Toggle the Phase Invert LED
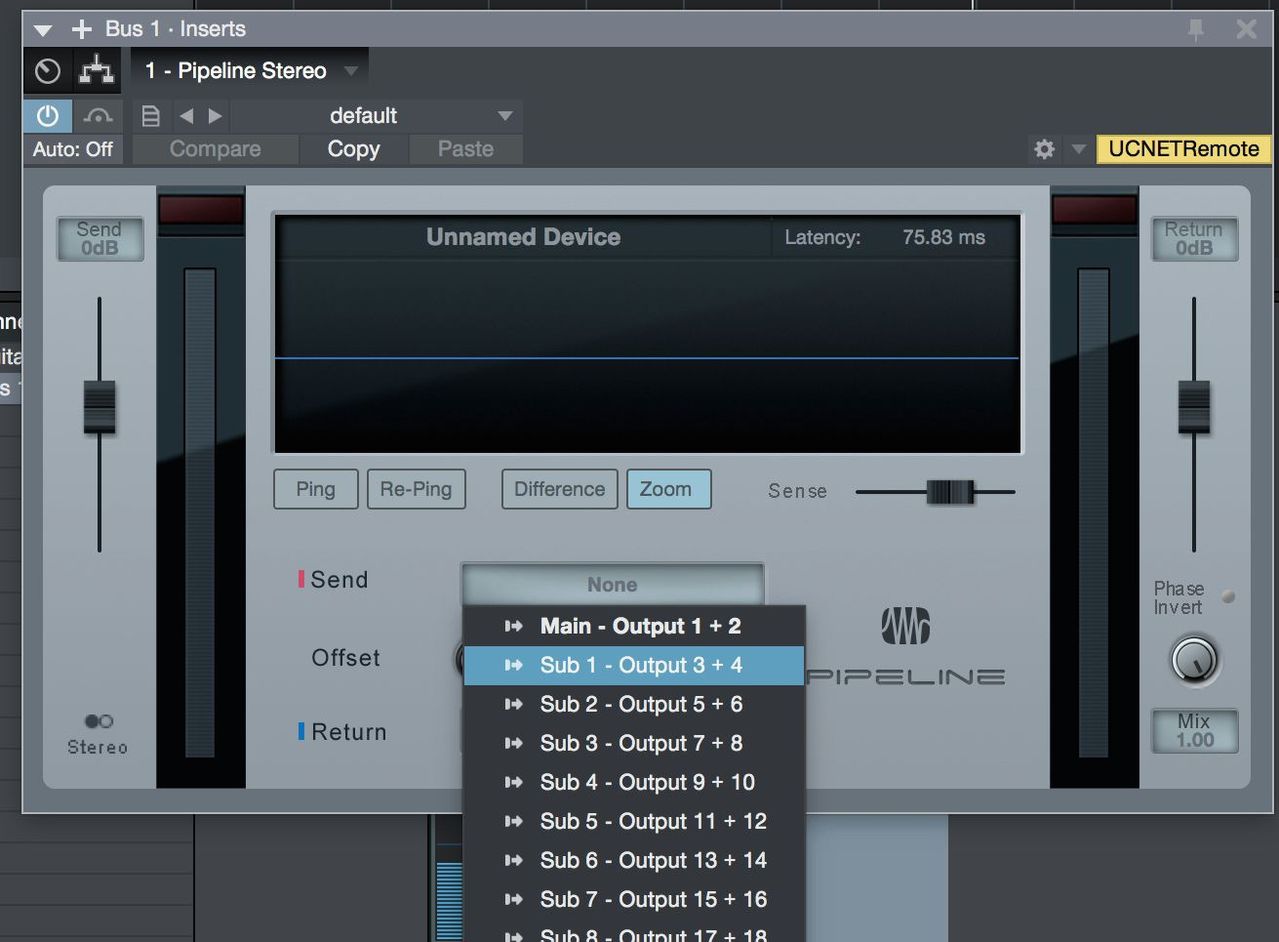 [x=1228, y=597]
